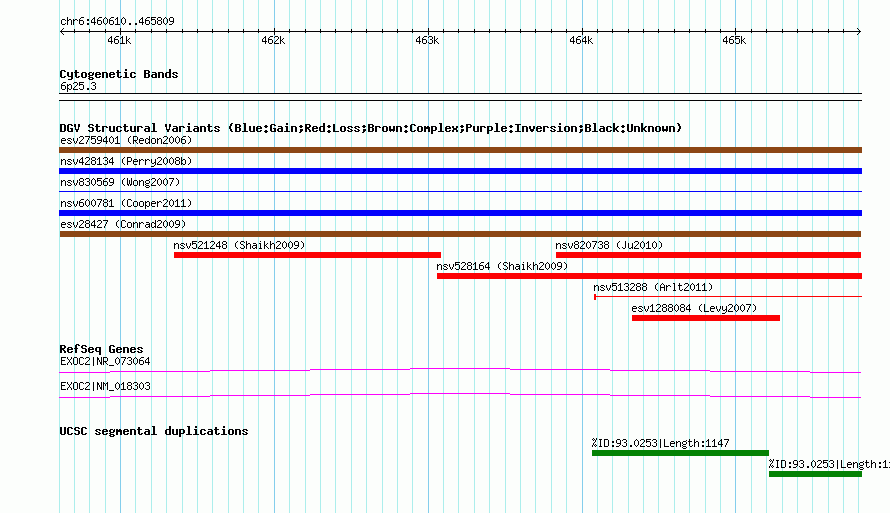890x513 pixels.
Task: Click the 463k ruler tick label
Action: point(427,40)
